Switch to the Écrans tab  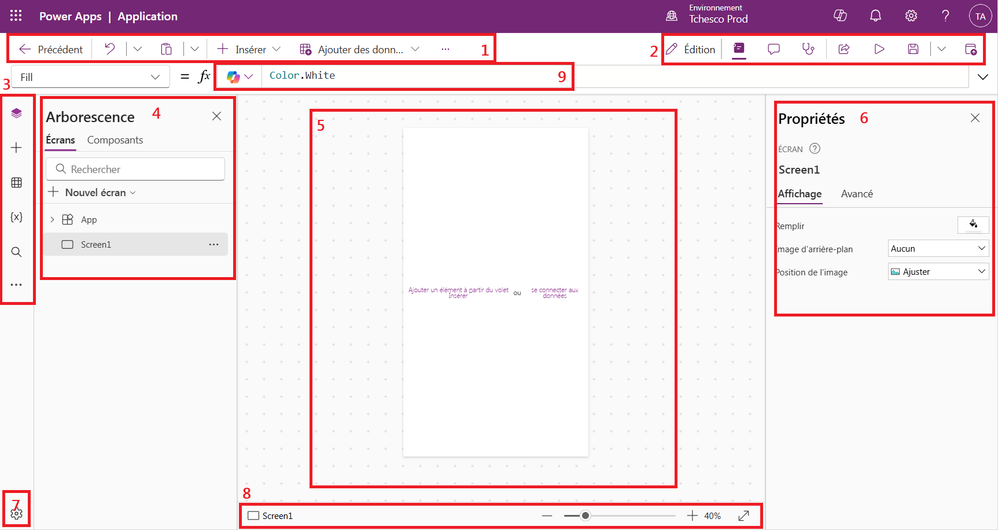click(x=60, y=140)
